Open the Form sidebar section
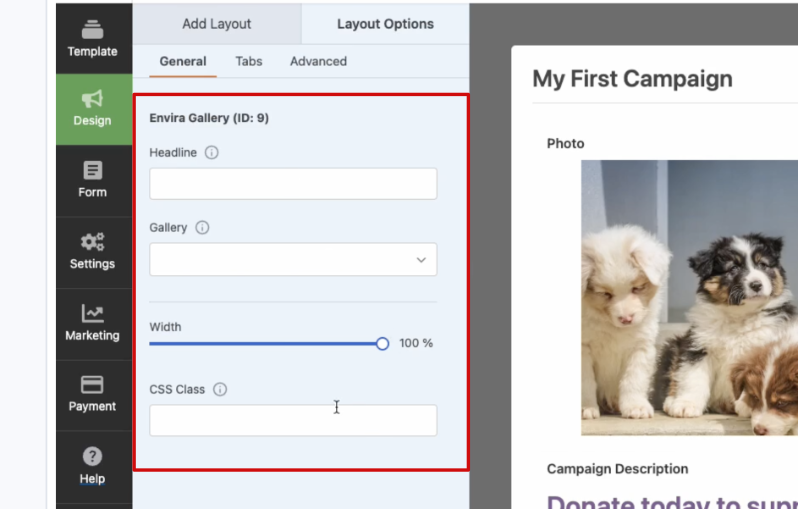The width and height of the screenshot is (798, 509). tap(92, 180)
